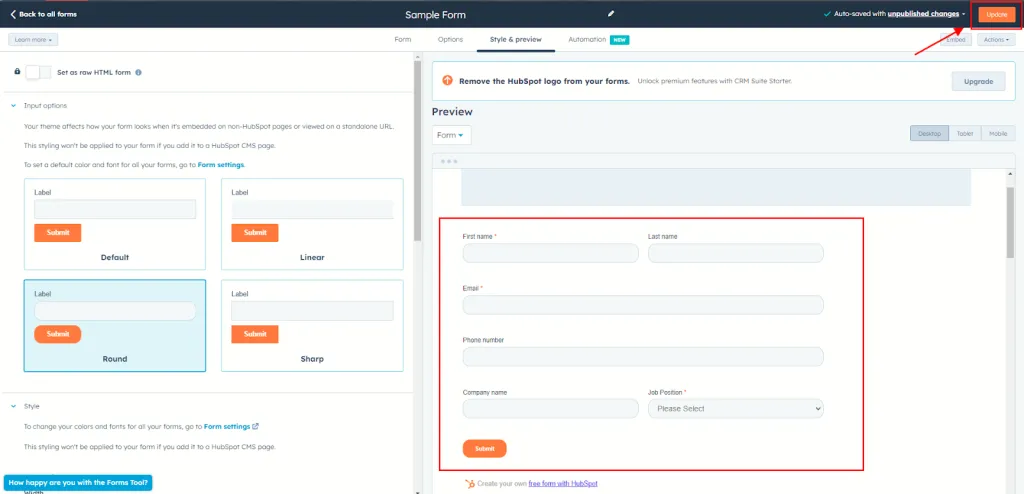
Task: Click the Submit button in the form preview
Action: pyautogui.click(x=485, y=448)
